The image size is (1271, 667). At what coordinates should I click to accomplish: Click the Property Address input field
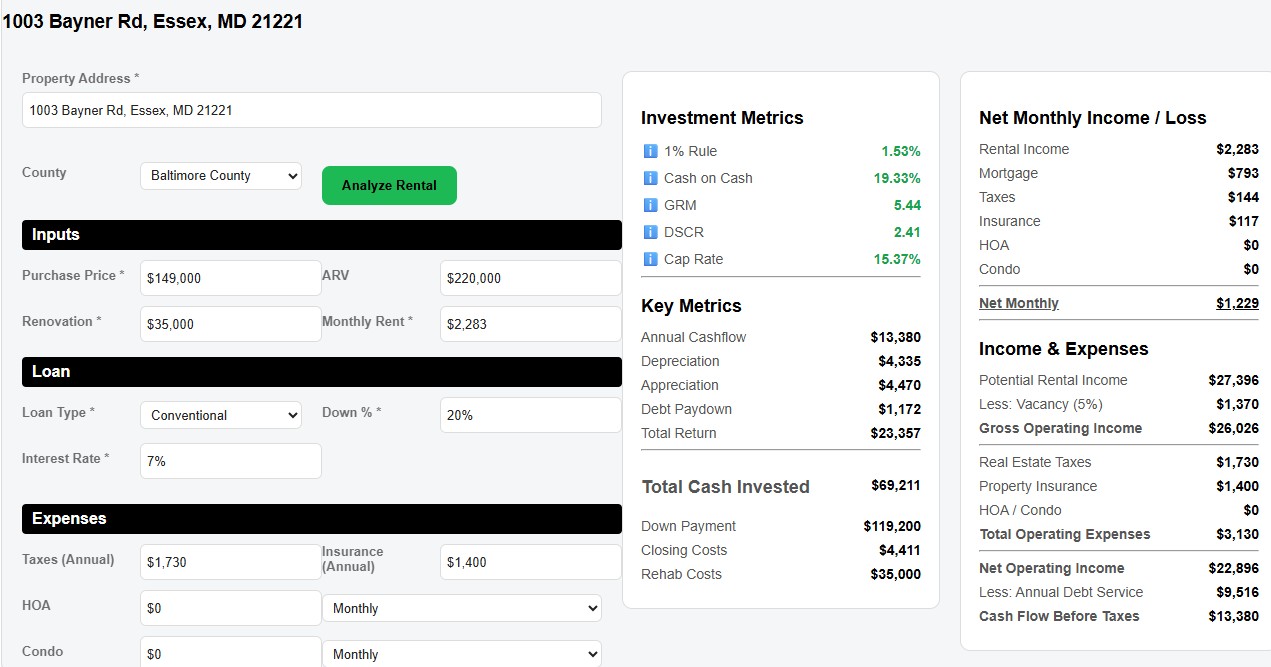[312, 110]
